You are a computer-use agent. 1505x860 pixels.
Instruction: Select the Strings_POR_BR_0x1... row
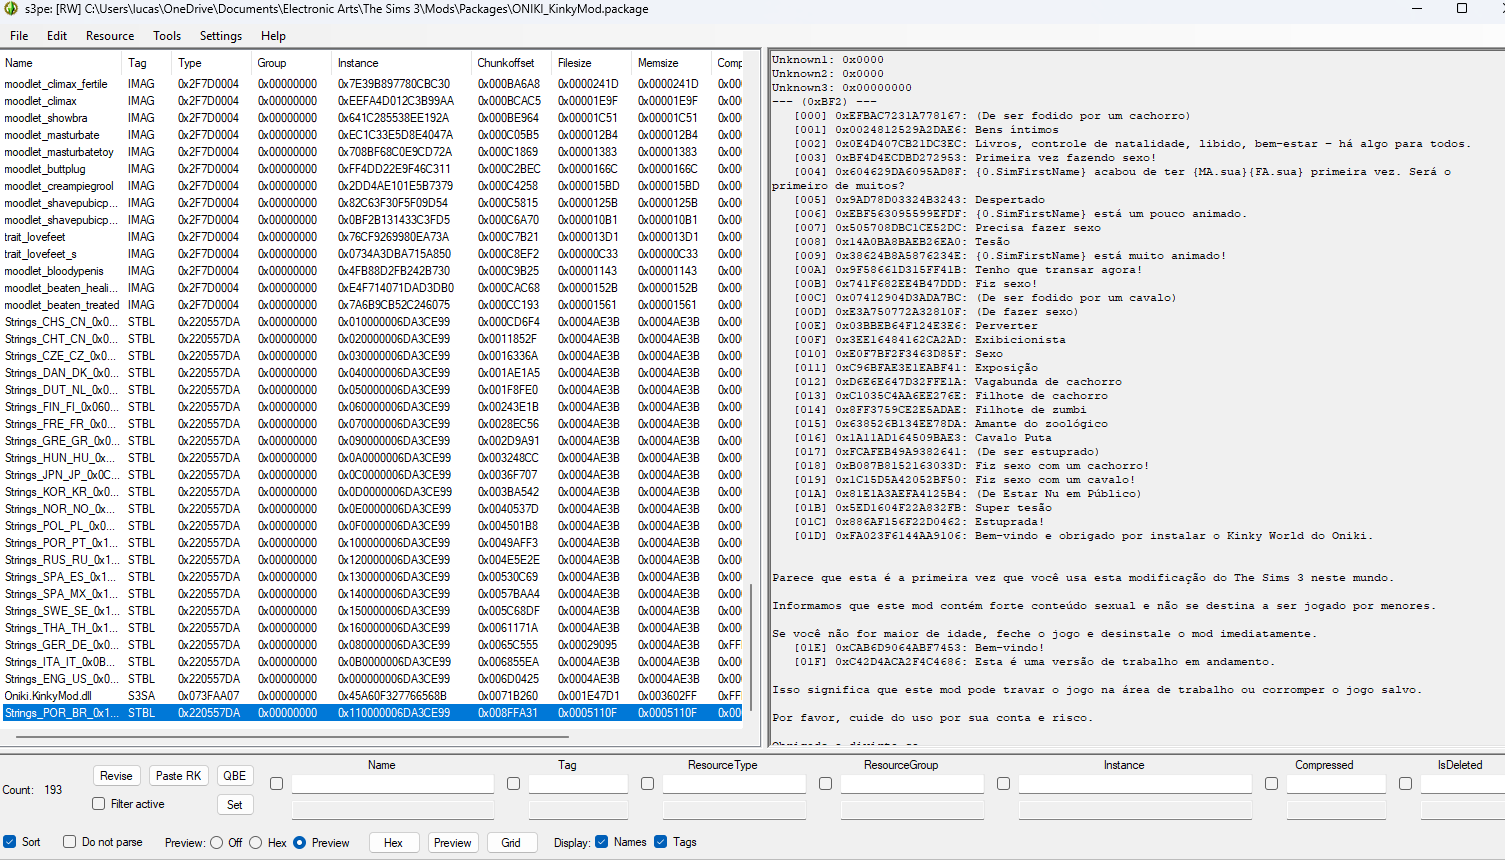click(372, 713)
